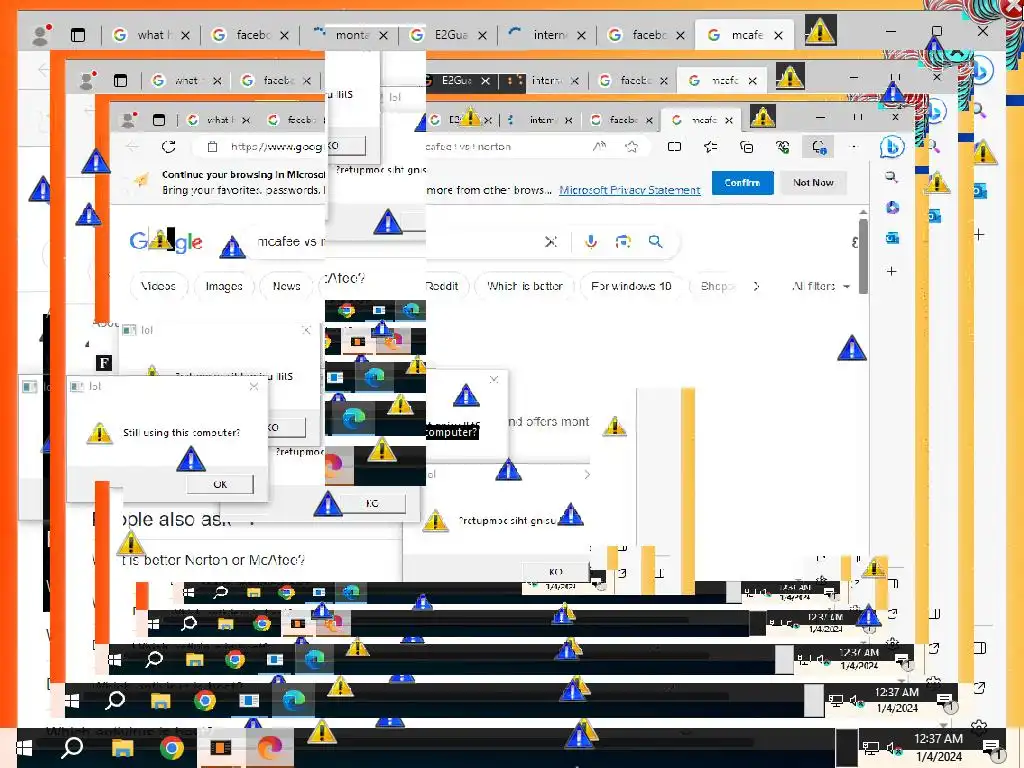1024x768 pixels.
Task: Click the plus customize icon in innermost sidebar
Action: click(891, 271)
